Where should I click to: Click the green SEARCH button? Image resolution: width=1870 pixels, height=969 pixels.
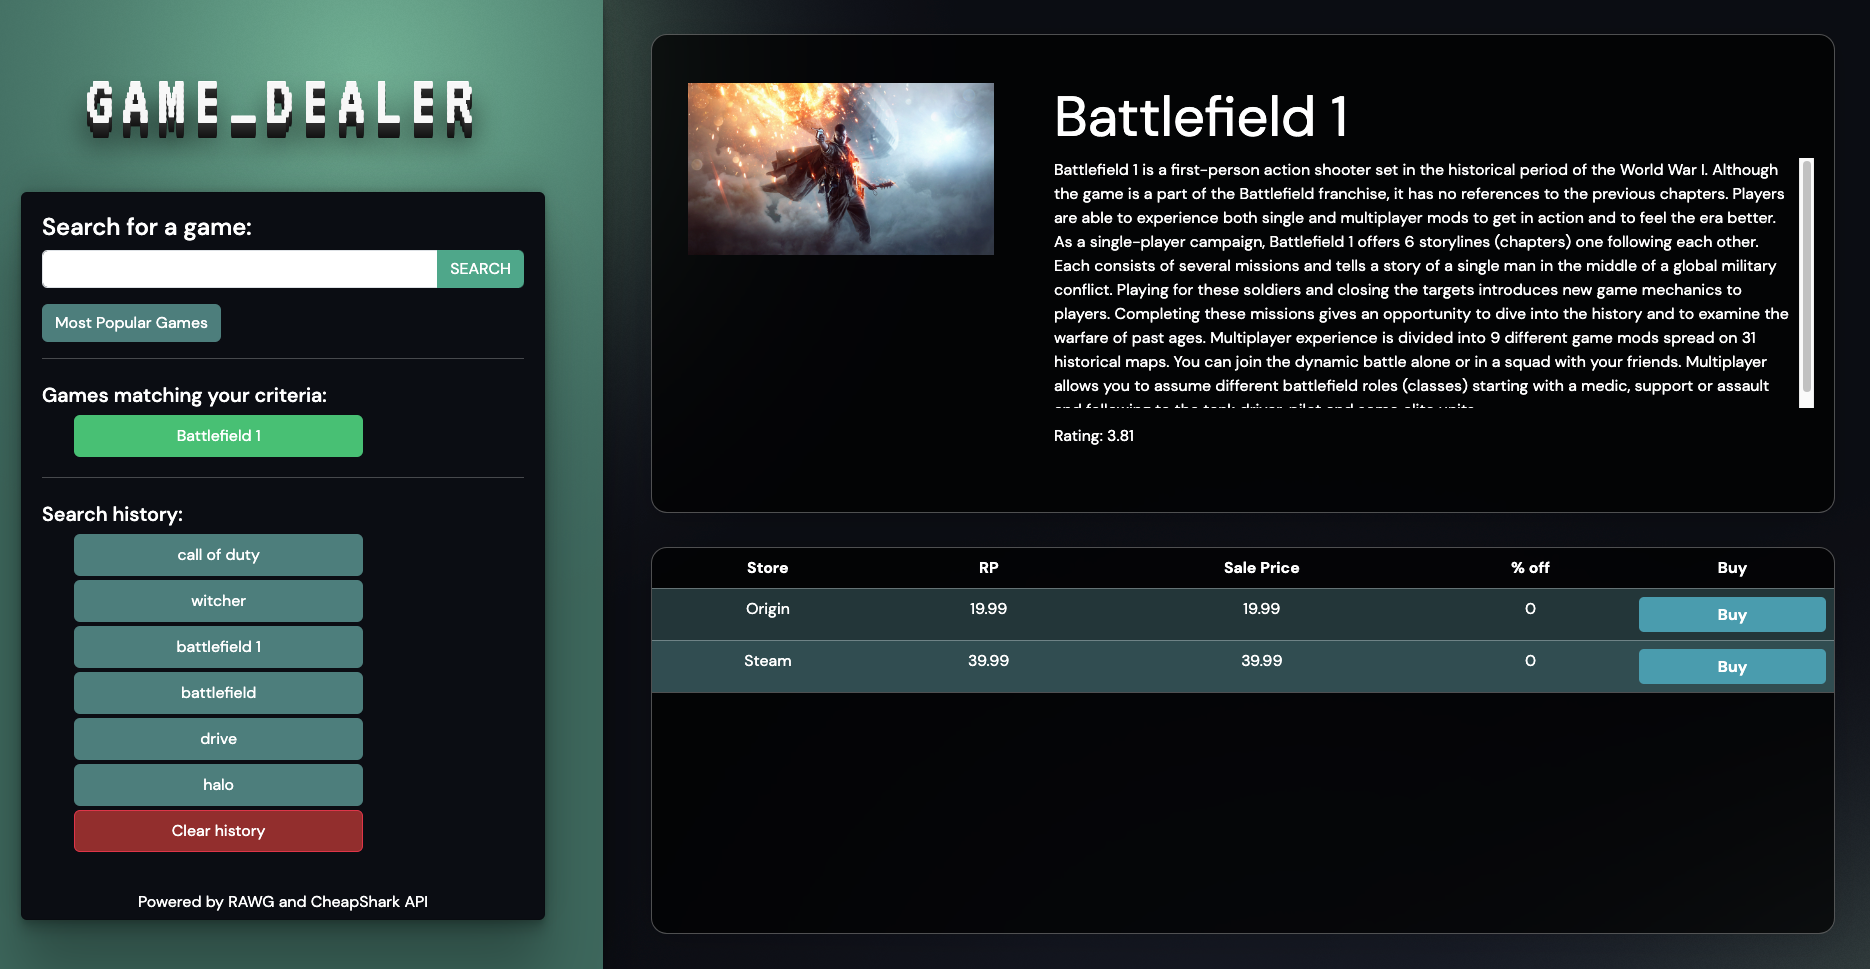point(480,269)
